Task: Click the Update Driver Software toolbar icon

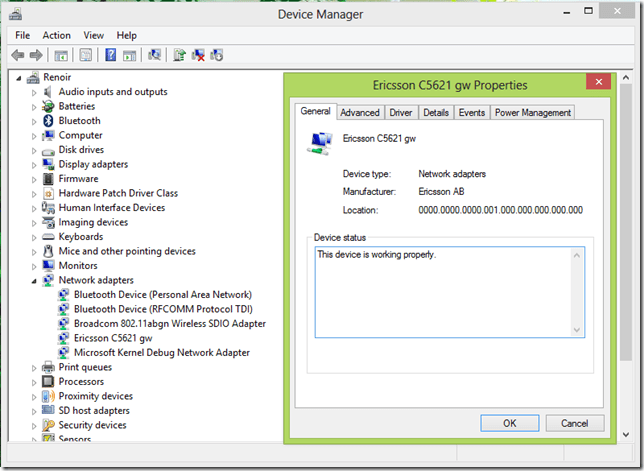Action: [x=179, y=55]
